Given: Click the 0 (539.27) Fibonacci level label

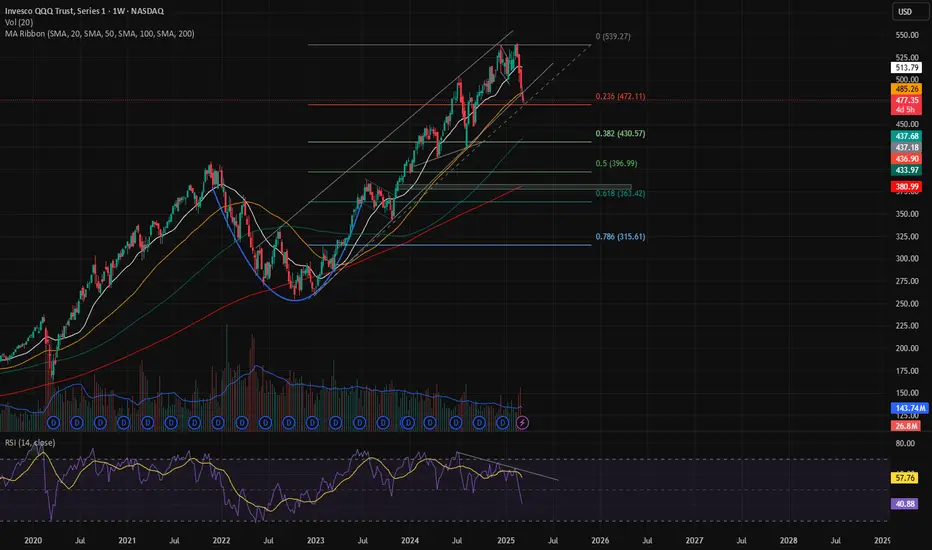Looking at the screenshot, I should (x=613, y=36).
